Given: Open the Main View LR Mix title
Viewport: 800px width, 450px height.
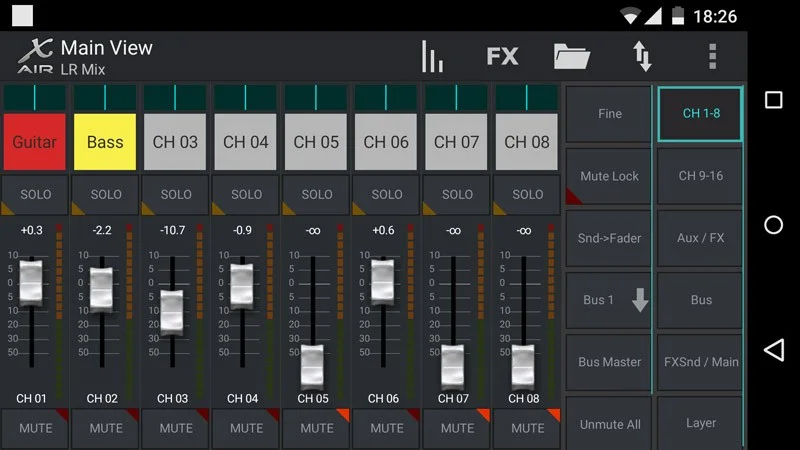Looking at the screenshot, I should (x=106, y=56).
